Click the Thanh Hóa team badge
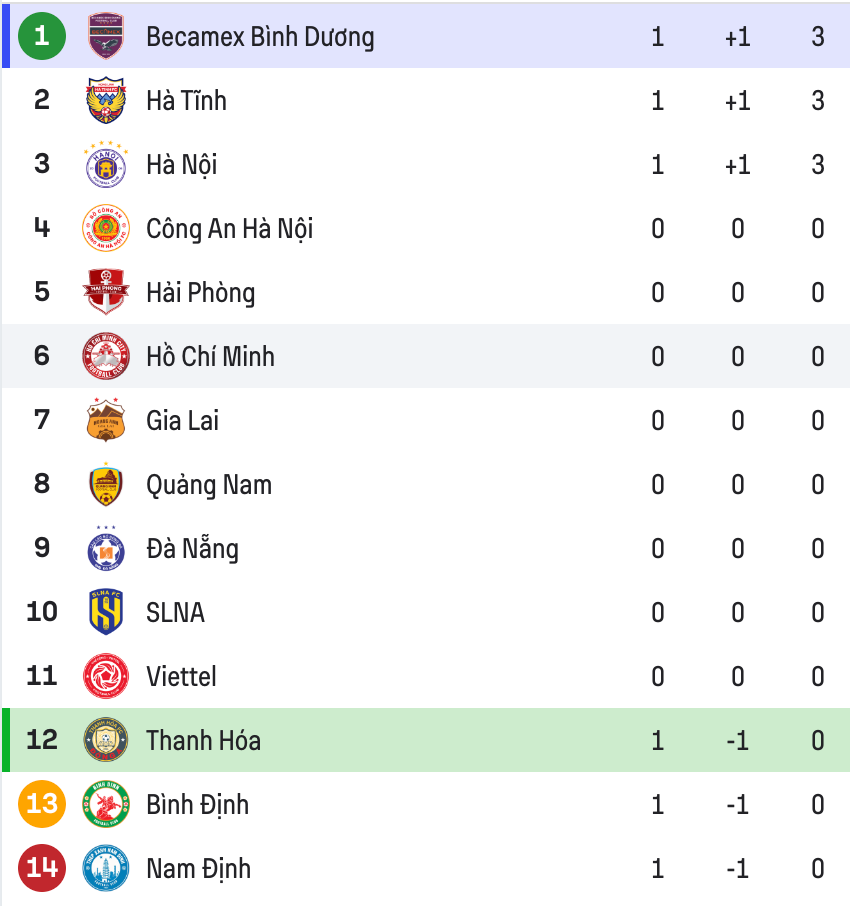This screenshot has width=850, height=906. coord(106,740)
